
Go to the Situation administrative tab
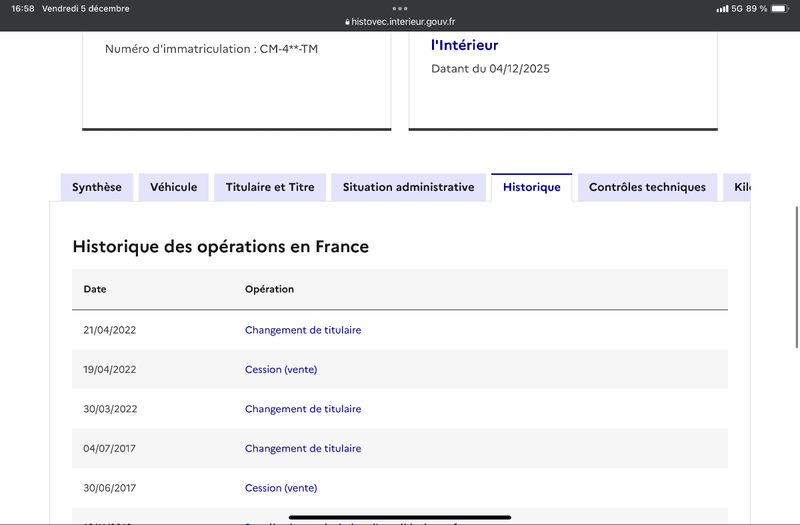pyautogui.click(x=408, y=187)
